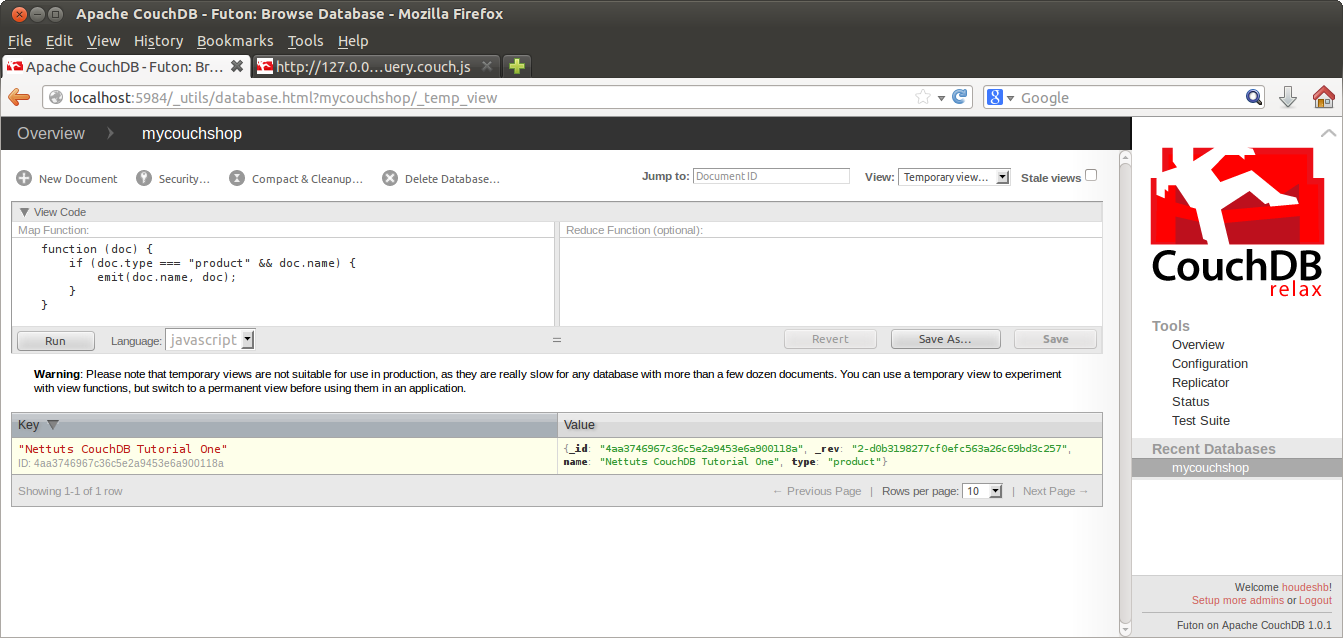The image size is (1343, 638).
Task: Open the Bookmarks menu
Action: (235, 41)
